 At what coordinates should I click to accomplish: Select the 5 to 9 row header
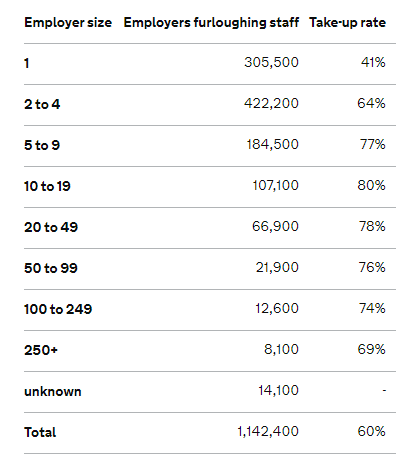(42, 145)
